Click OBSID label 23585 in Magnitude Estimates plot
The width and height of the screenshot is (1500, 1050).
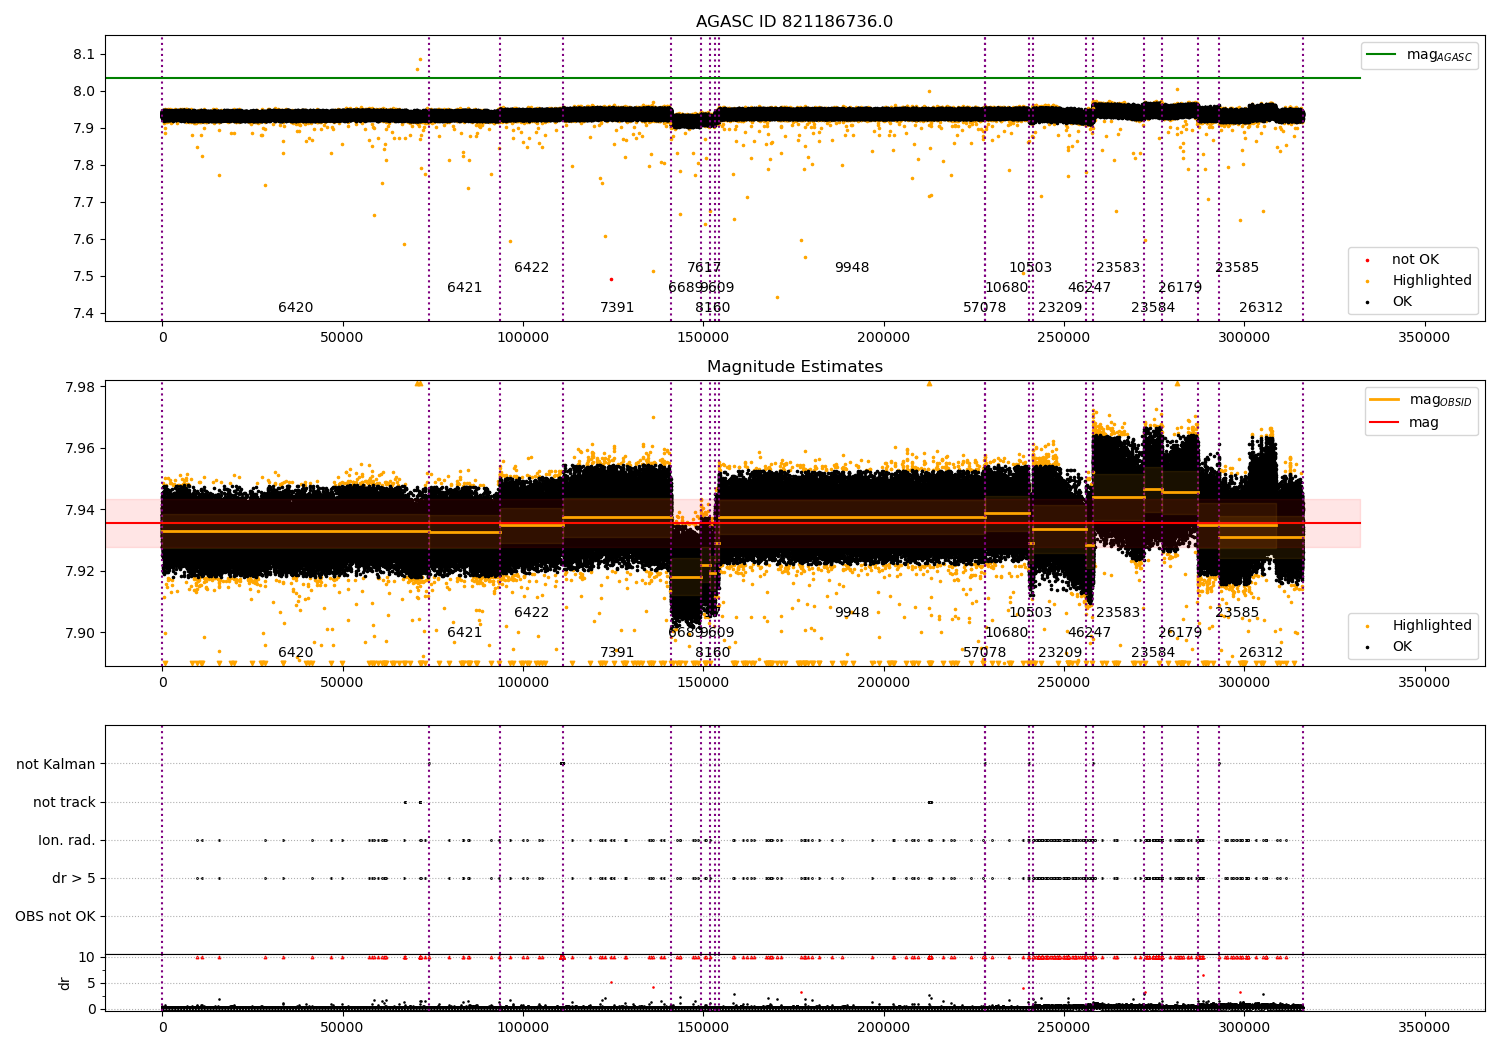pyautogui.click(x=1237, y=613)
